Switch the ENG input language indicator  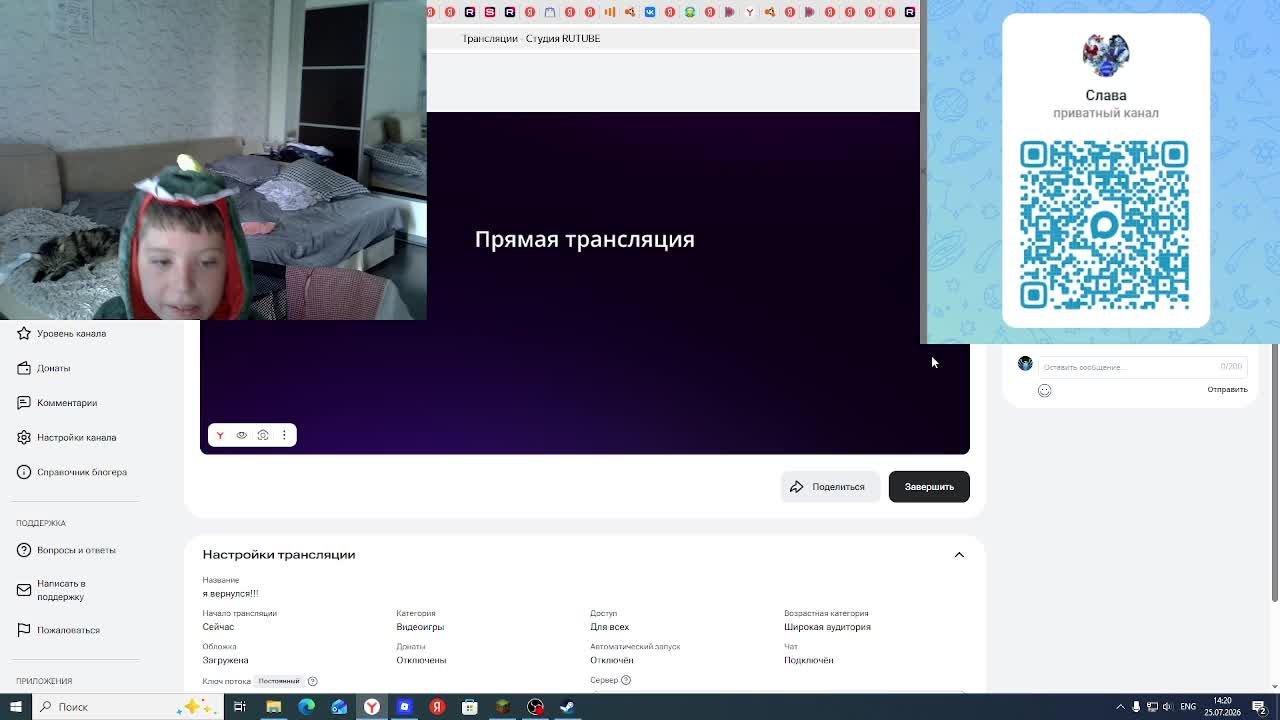pos(1188,707)
